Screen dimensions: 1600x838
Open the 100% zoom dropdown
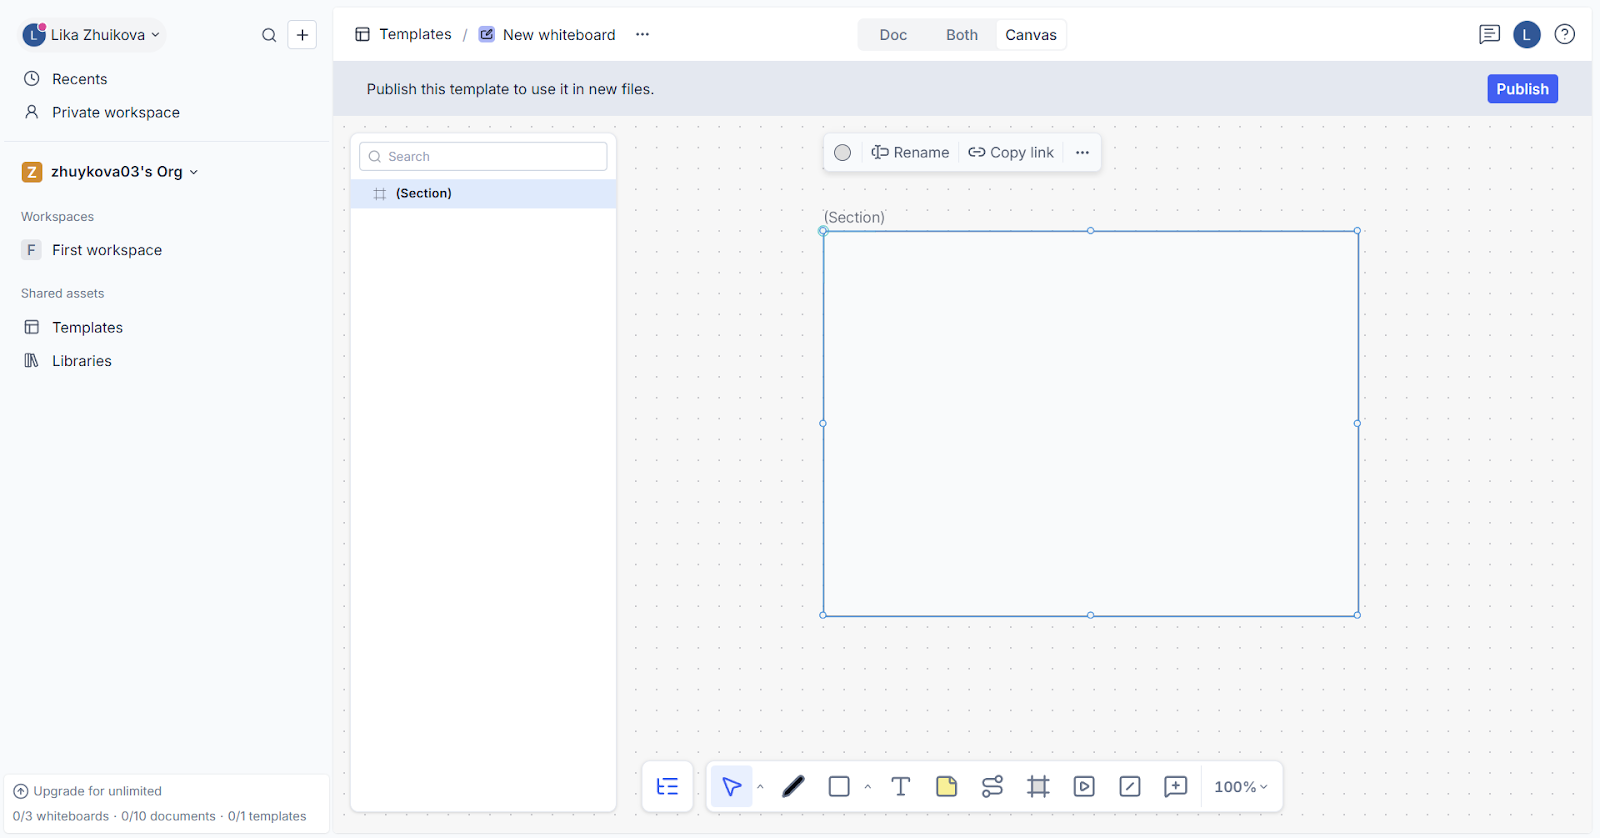click(1240, 787)
